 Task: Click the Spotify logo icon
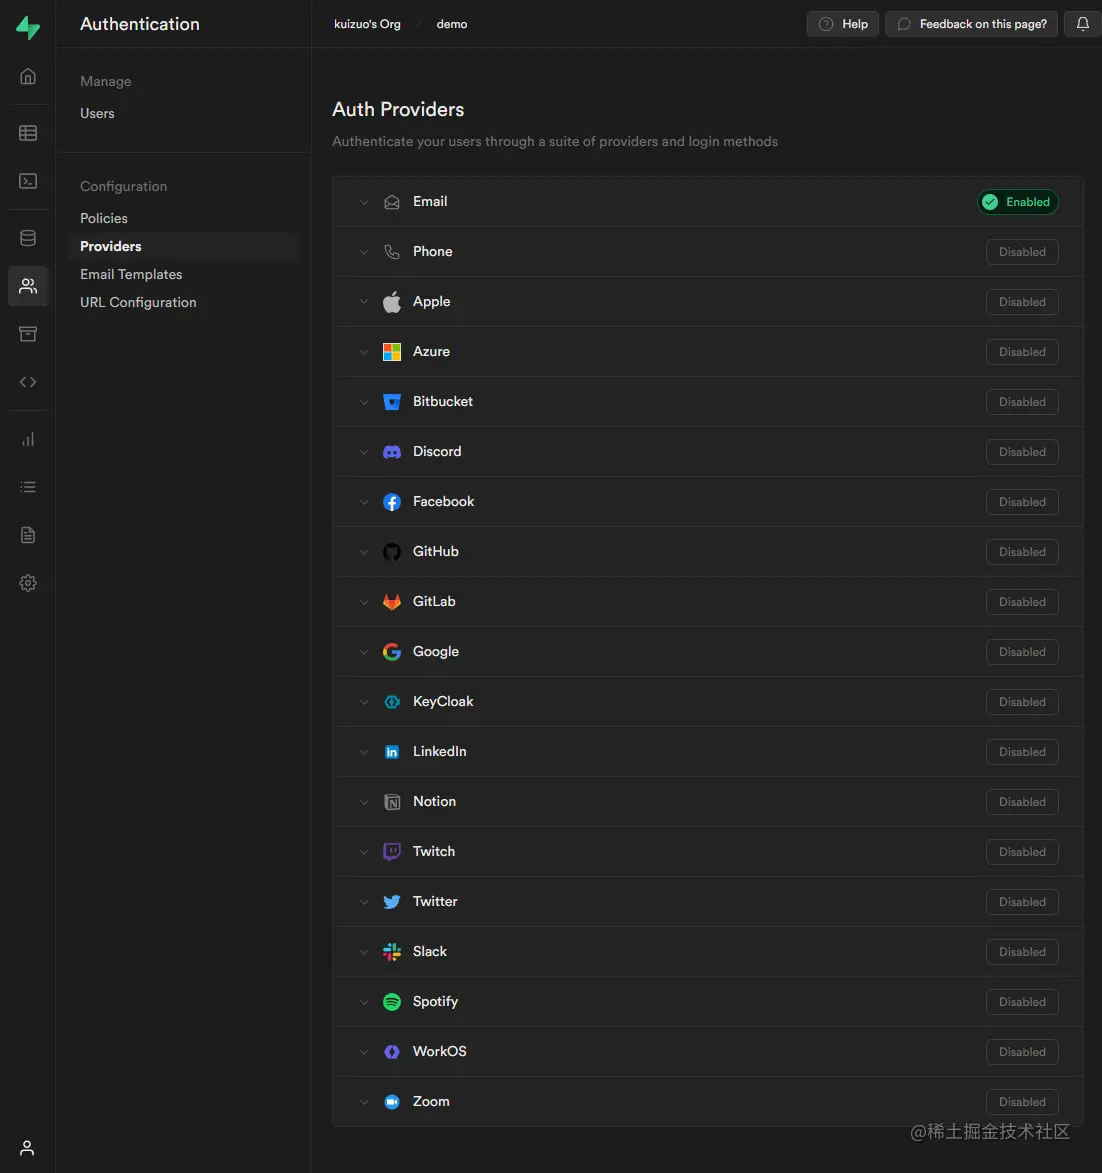(392, 1002)
